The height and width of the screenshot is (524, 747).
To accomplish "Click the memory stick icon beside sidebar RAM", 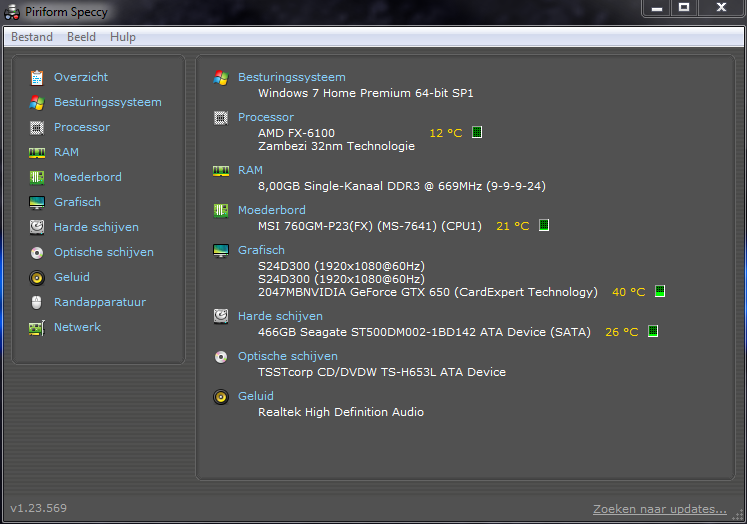I will 37,152.
